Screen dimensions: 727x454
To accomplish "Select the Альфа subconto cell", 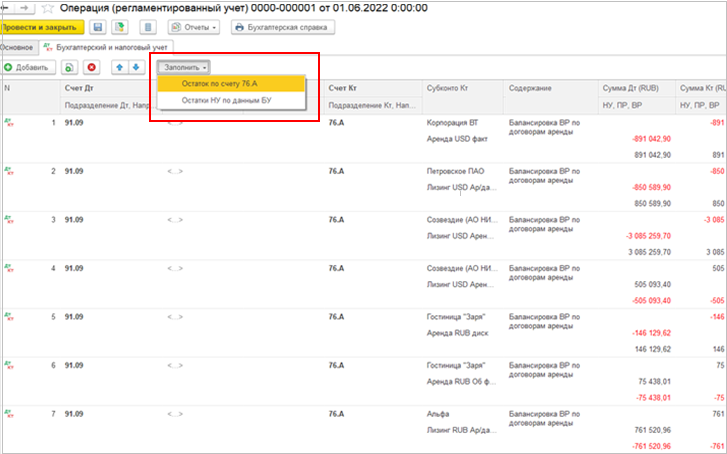I will pyautogui.click(x=438, y=414).
